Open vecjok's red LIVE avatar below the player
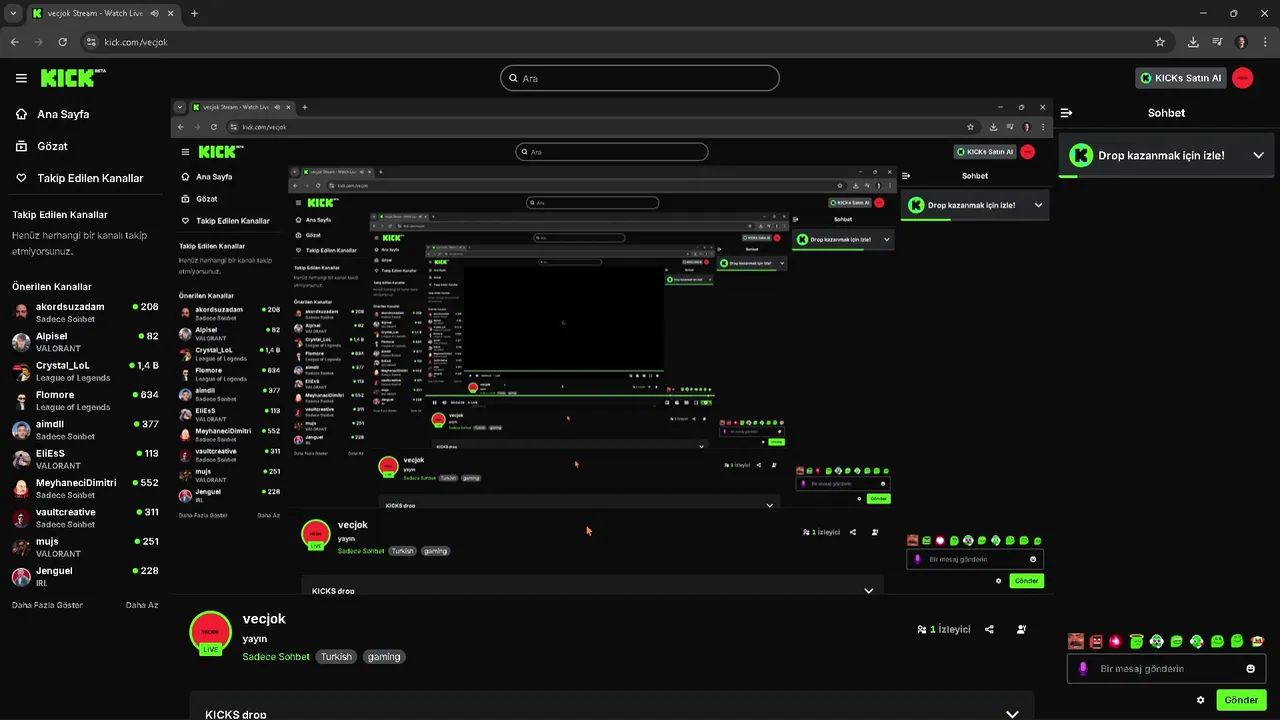 pos(210,633)
